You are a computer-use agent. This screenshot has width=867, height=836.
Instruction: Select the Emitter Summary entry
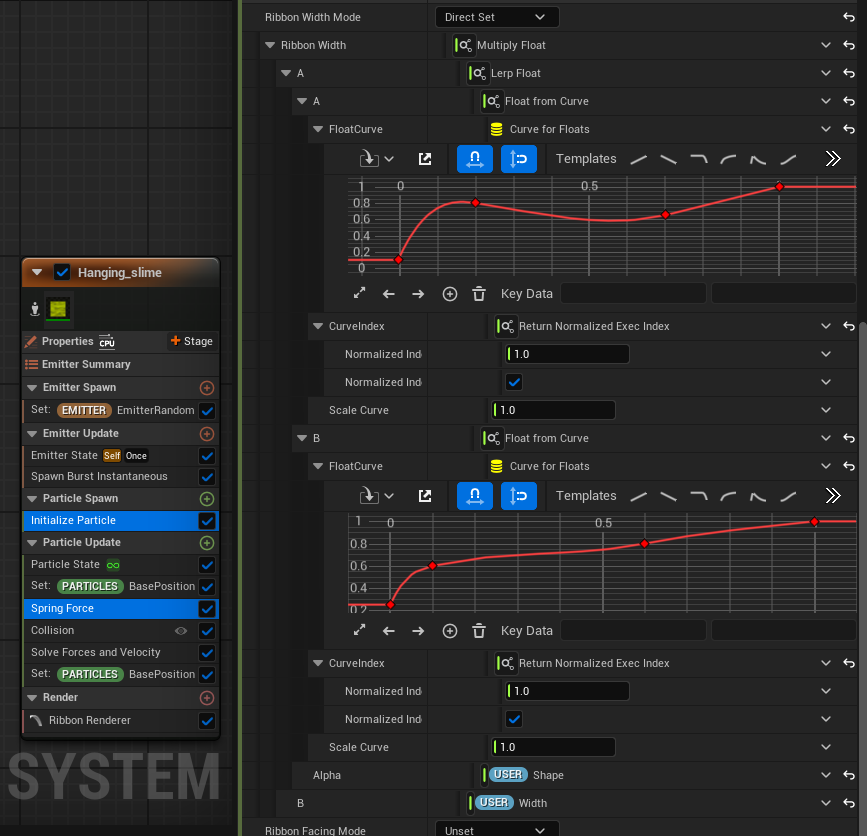[85, 365]
